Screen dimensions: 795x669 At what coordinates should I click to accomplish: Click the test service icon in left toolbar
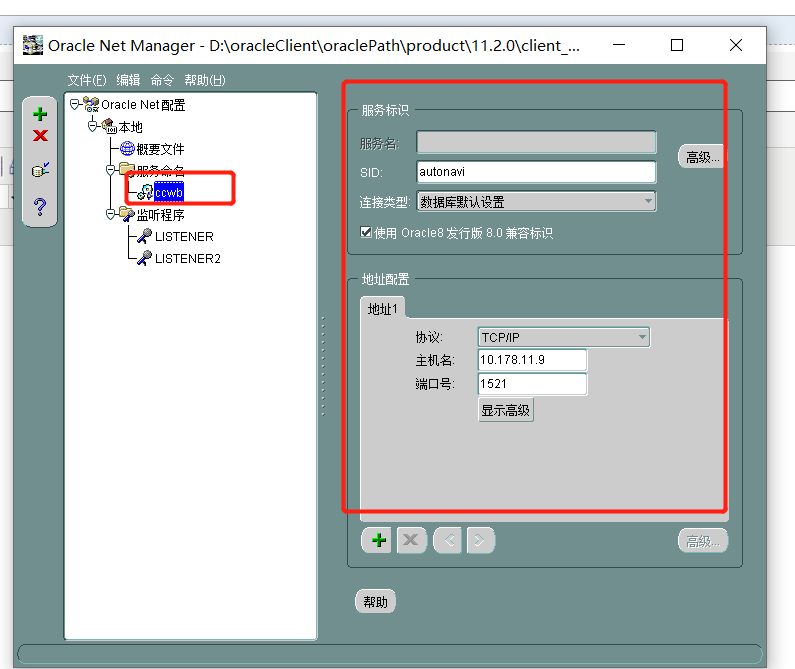tap(40, 170)
